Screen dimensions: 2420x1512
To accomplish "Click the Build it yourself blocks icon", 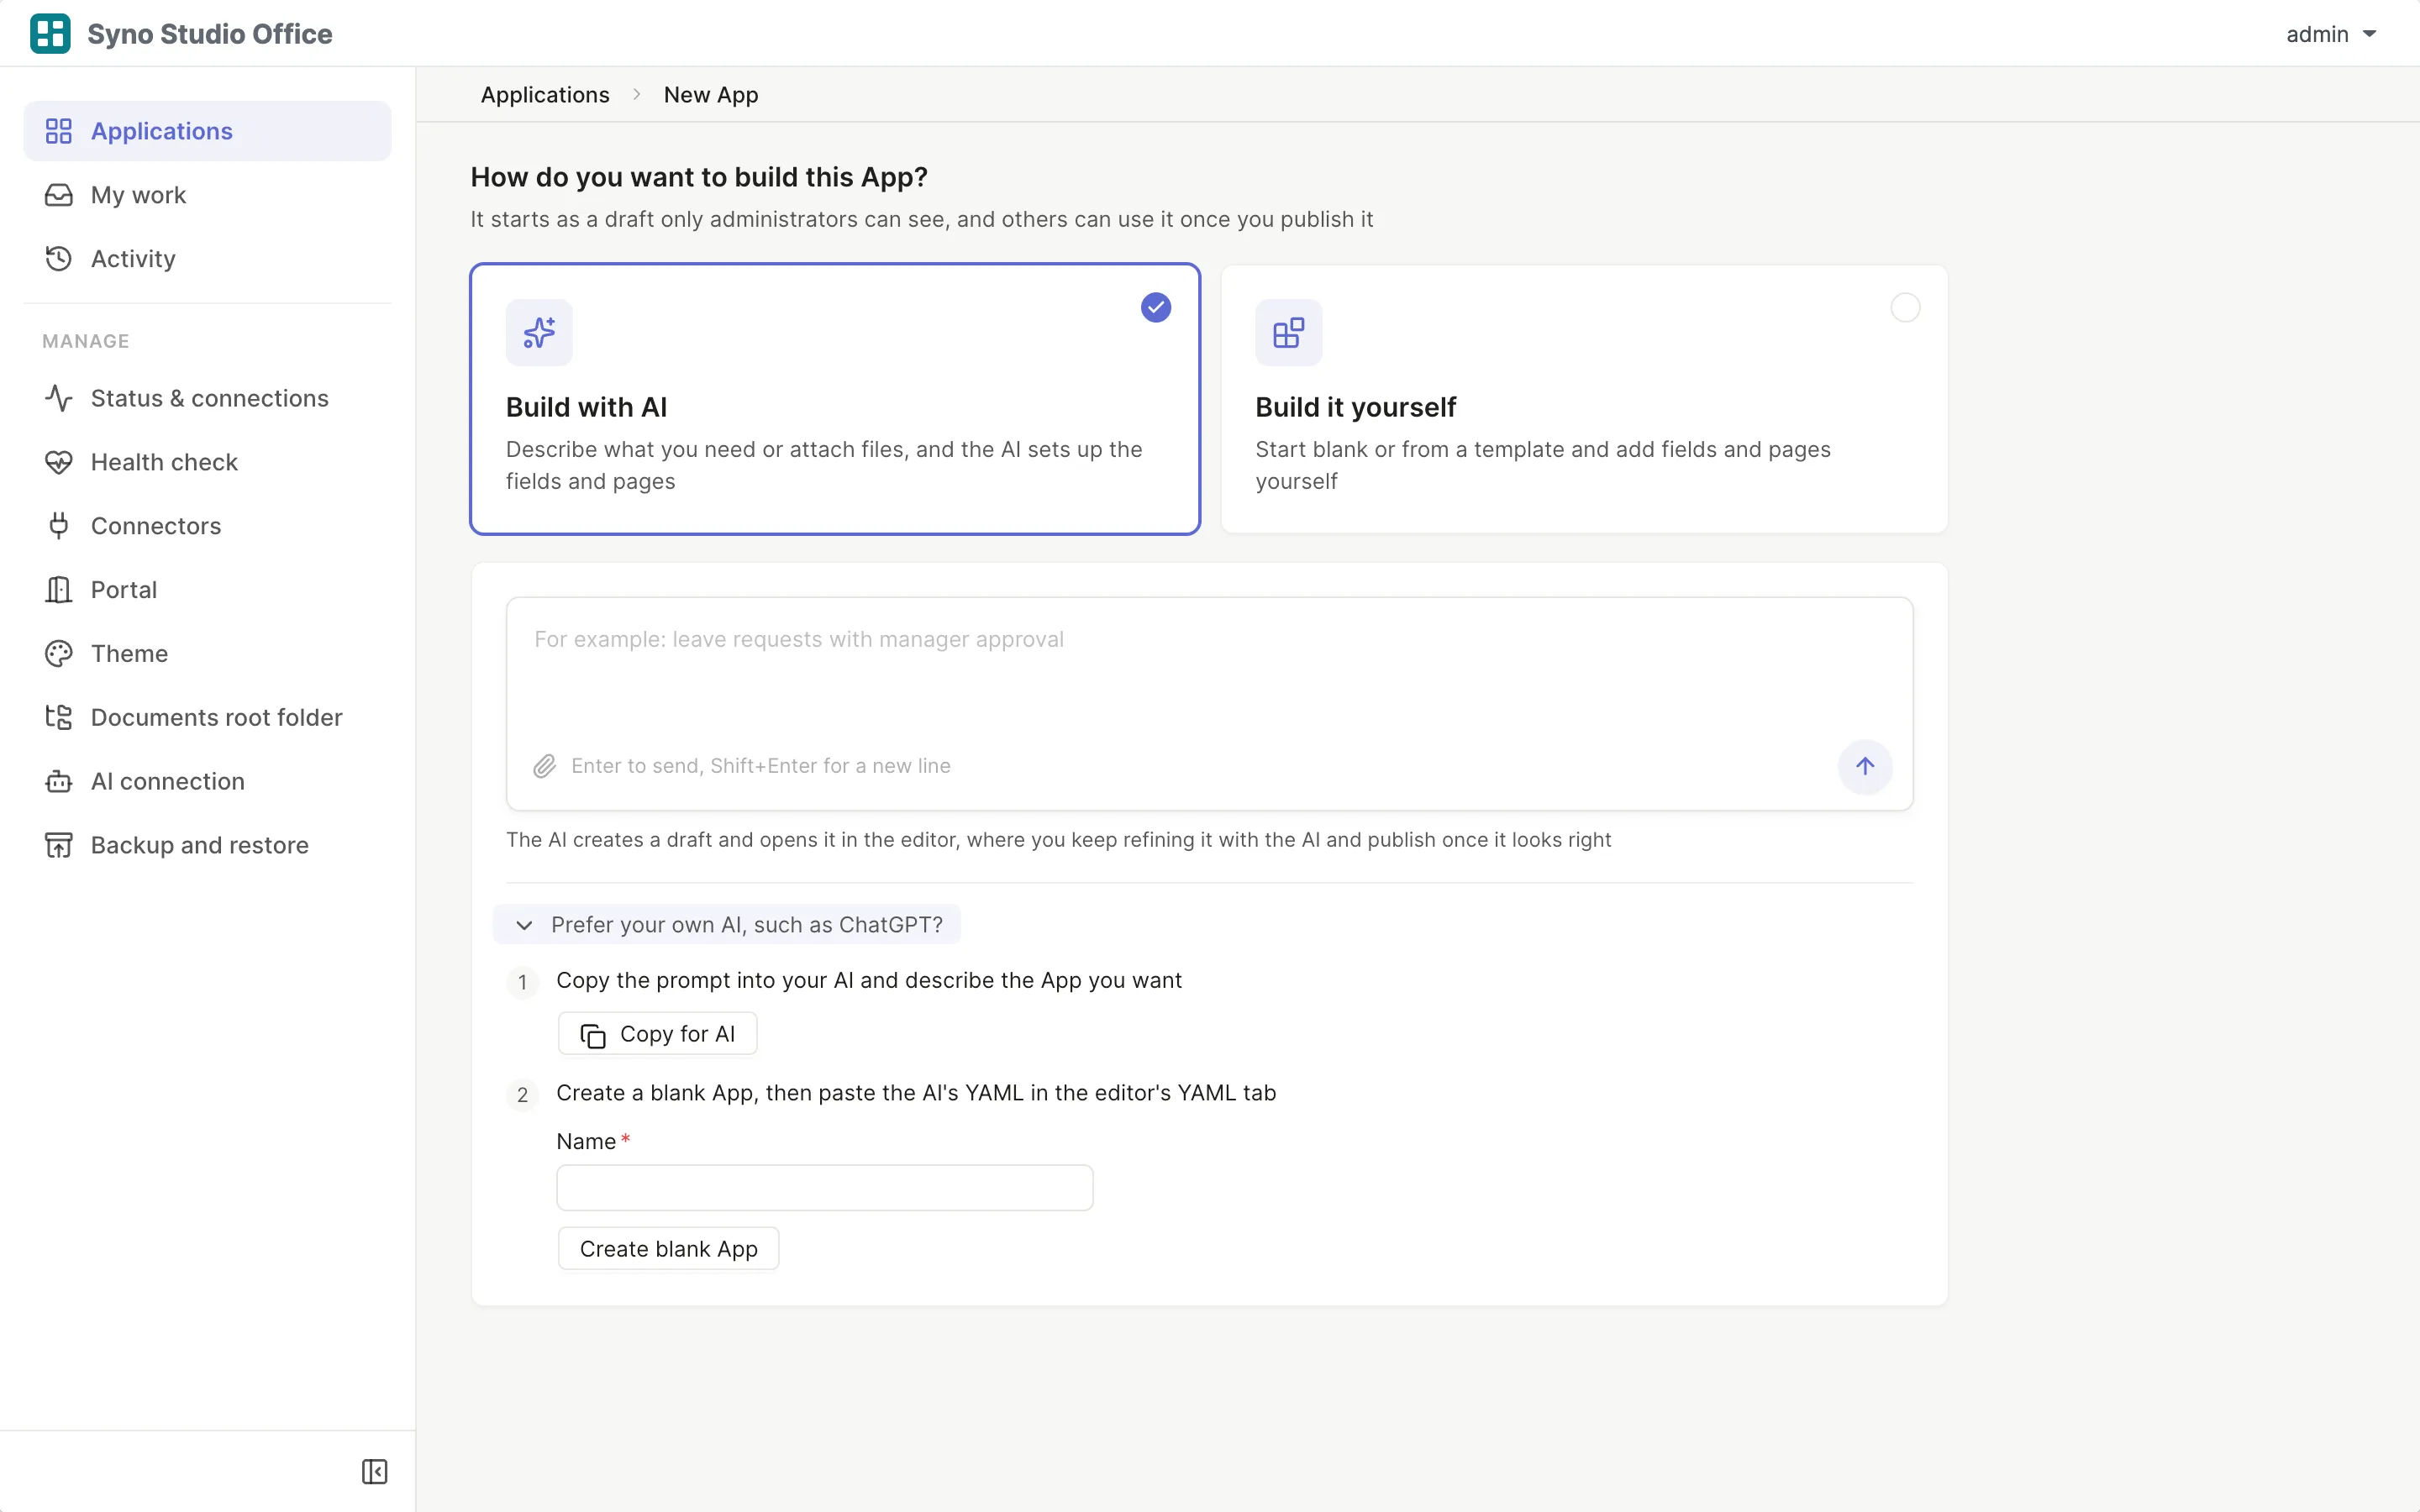I will click(x=1288, y=333).
